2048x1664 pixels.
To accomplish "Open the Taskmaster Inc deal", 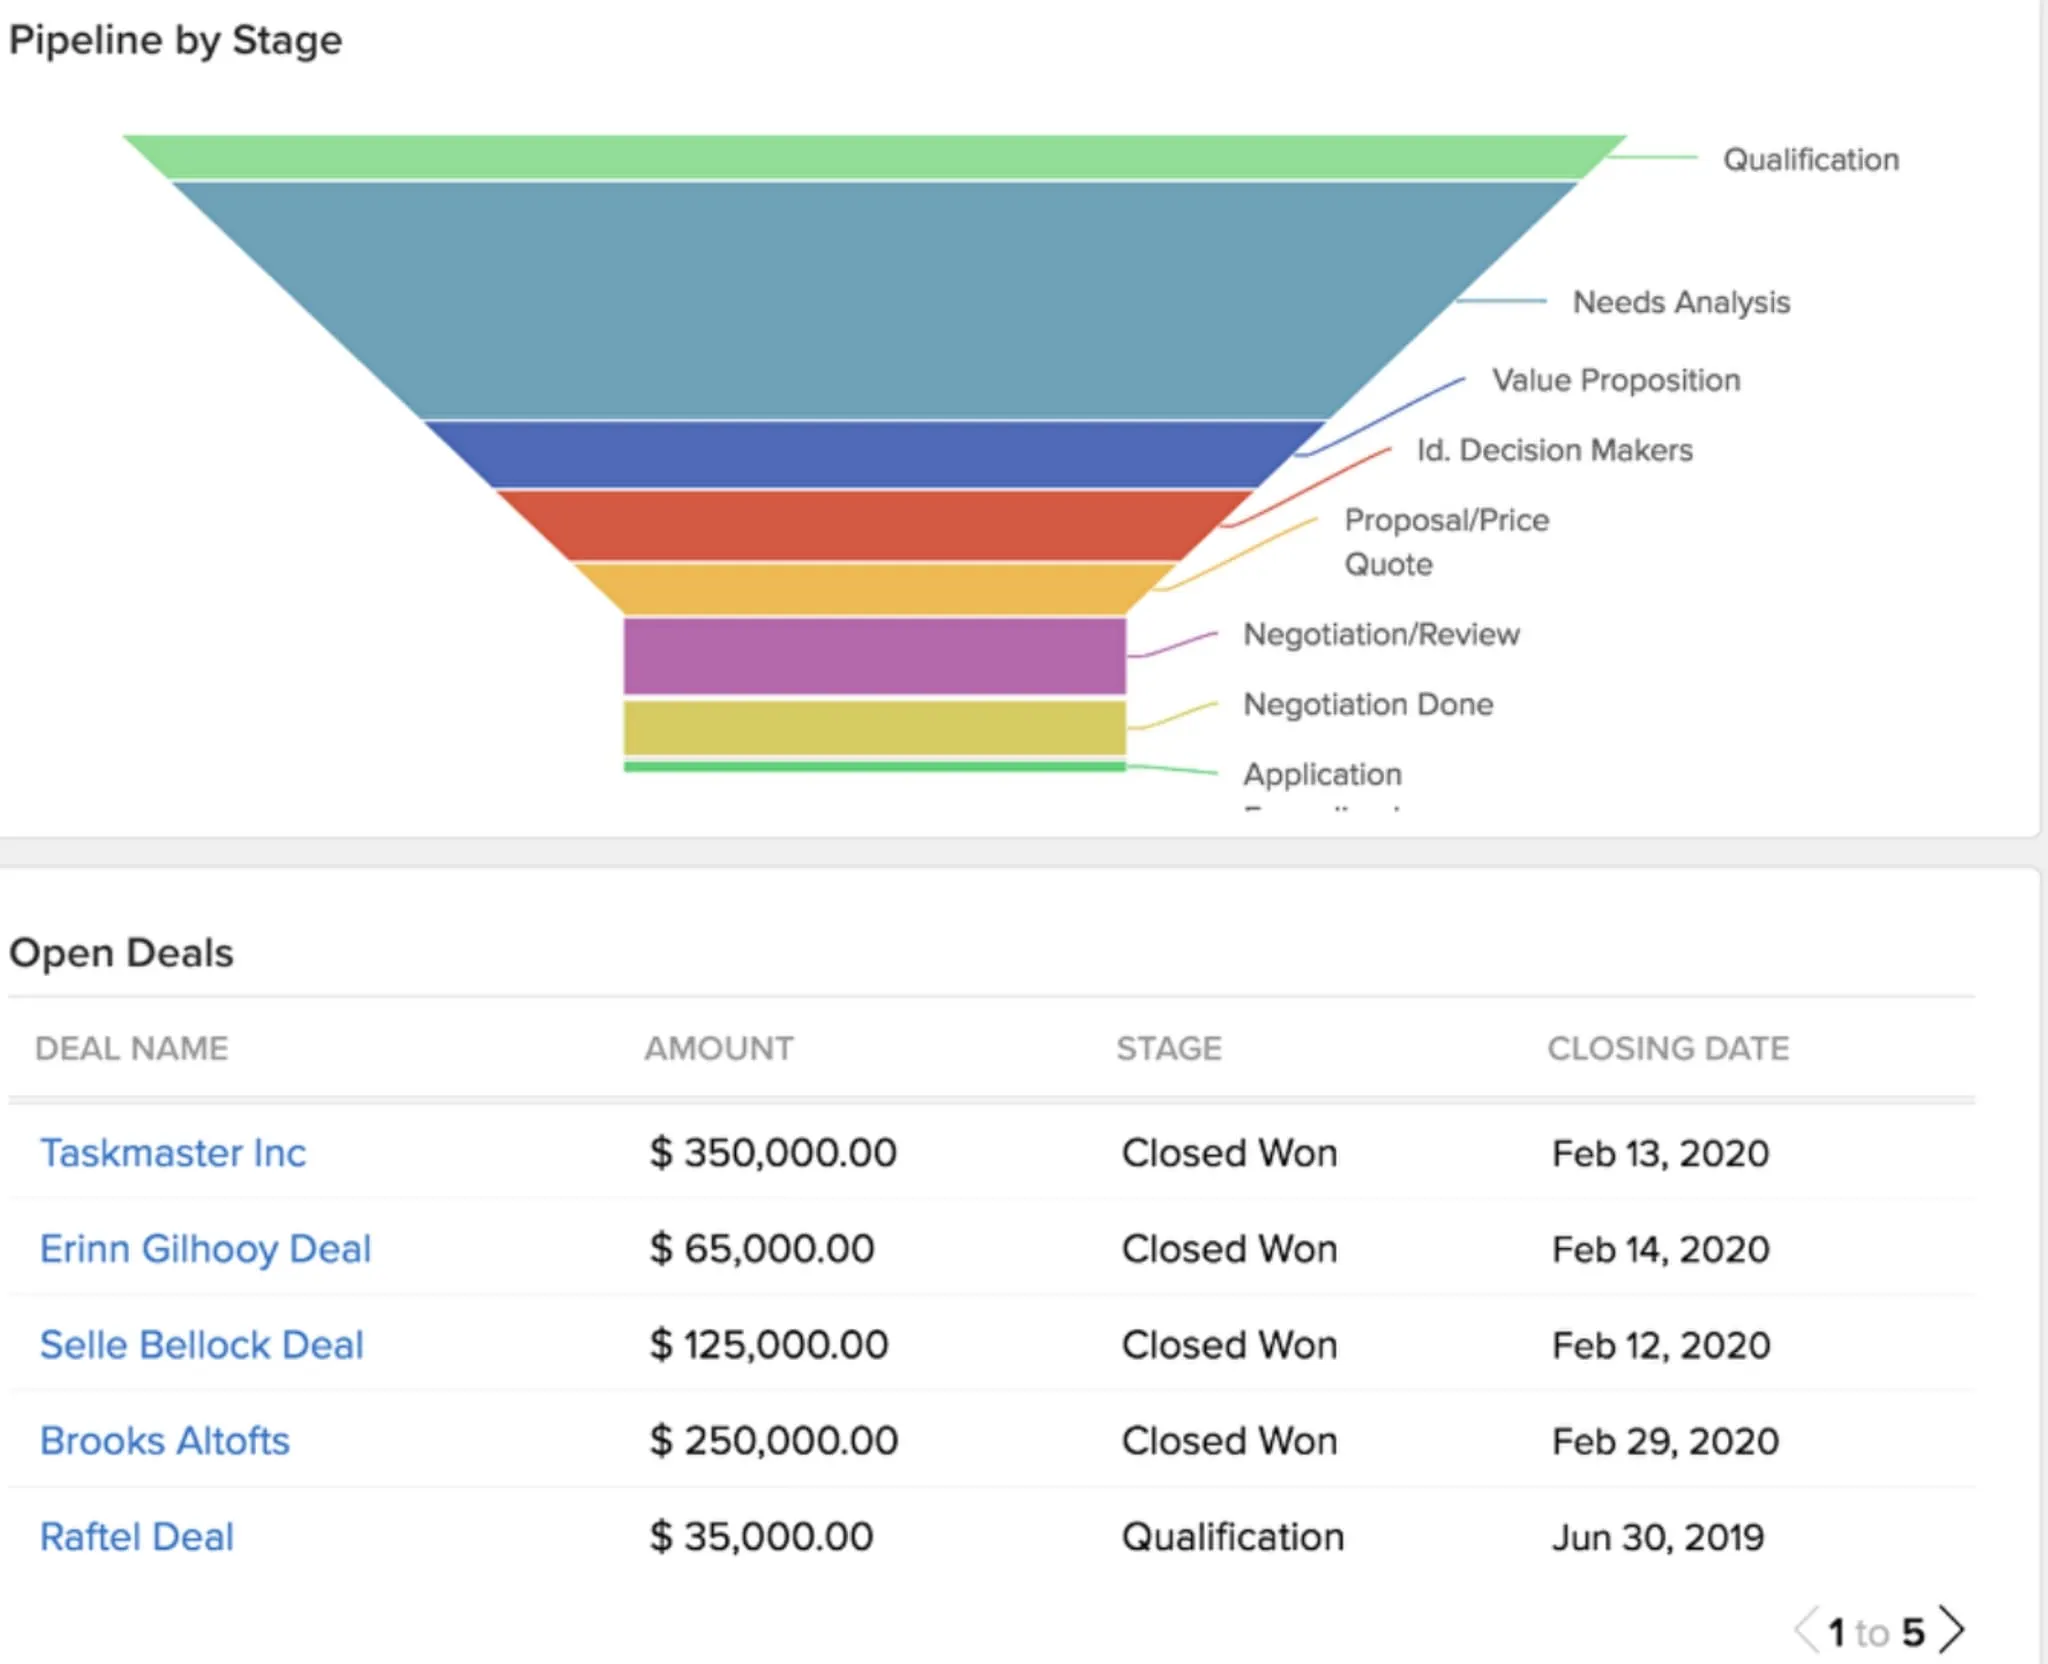I will [172, 1152].
